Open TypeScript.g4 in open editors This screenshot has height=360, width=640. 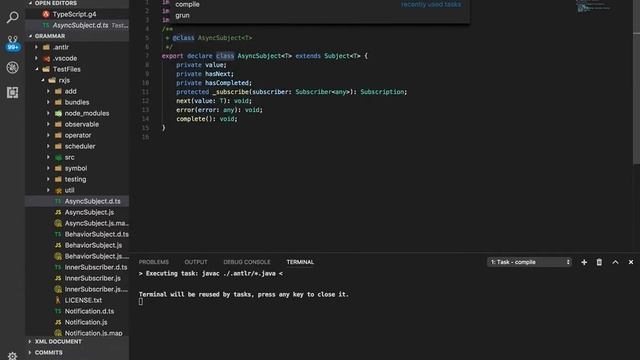74,14
